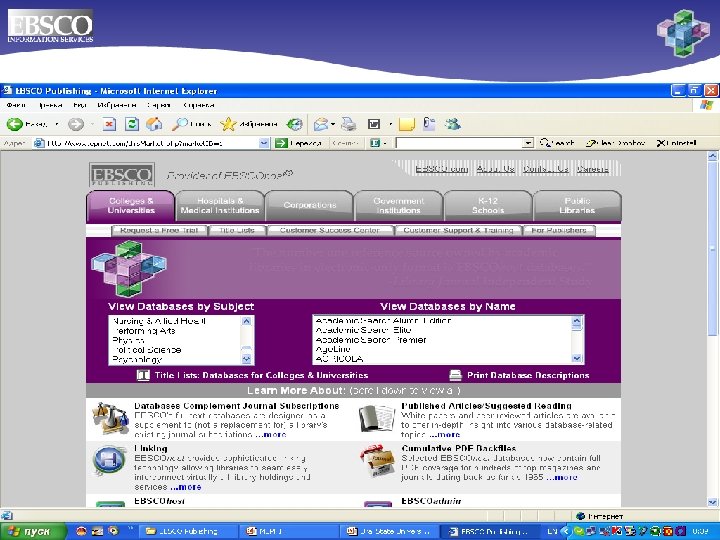Open Customer Success Center button

330,231
